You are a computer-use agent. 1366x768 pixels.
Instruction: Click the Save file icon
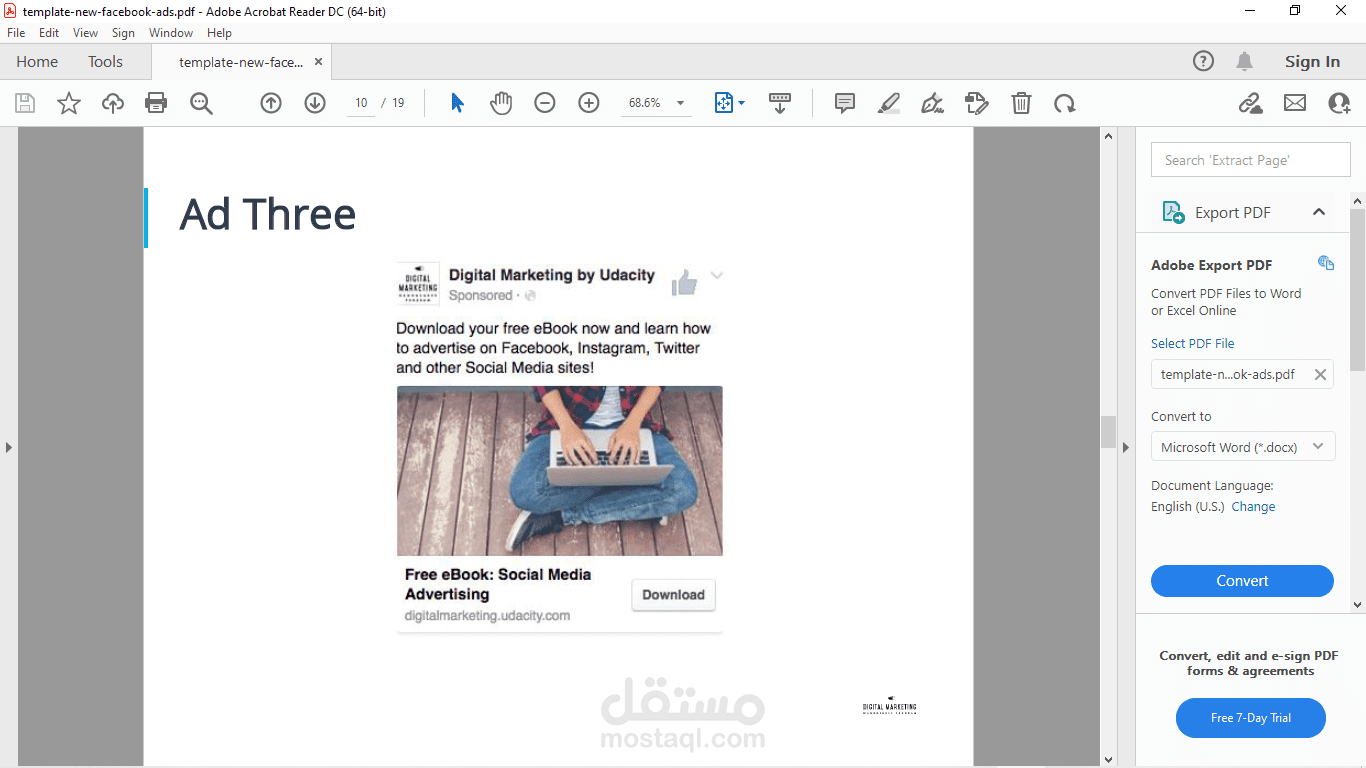click(25, 103)
